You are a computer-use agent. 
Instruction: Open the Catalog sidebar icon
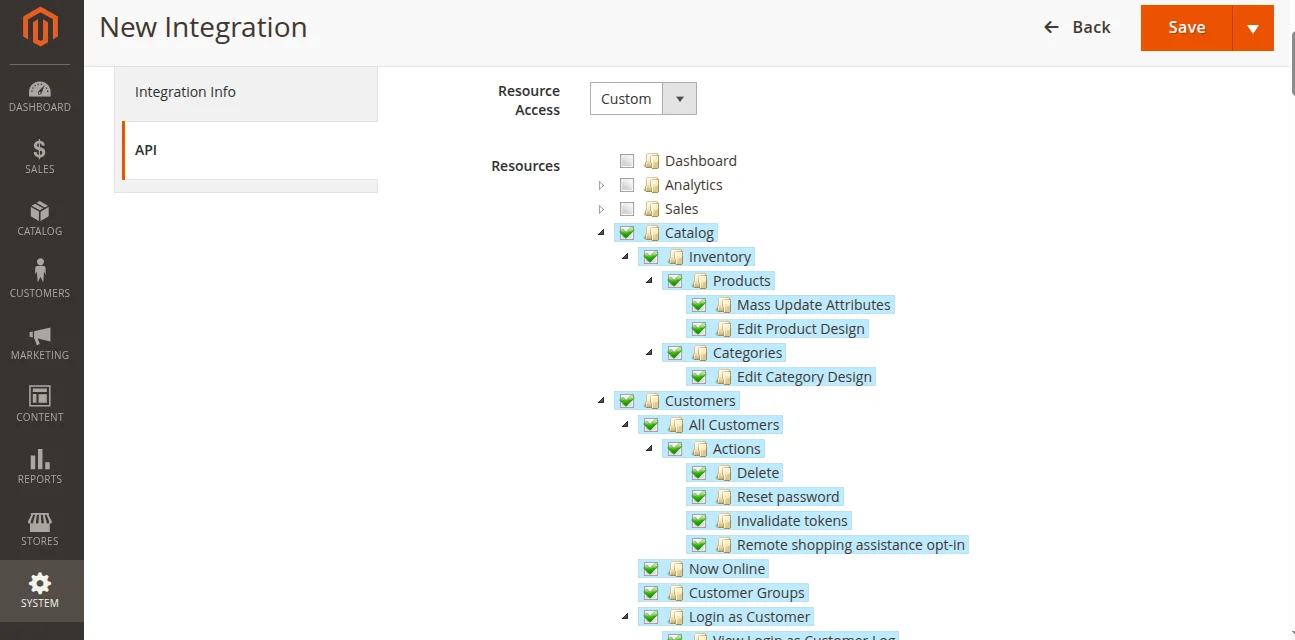pos(40,220)
